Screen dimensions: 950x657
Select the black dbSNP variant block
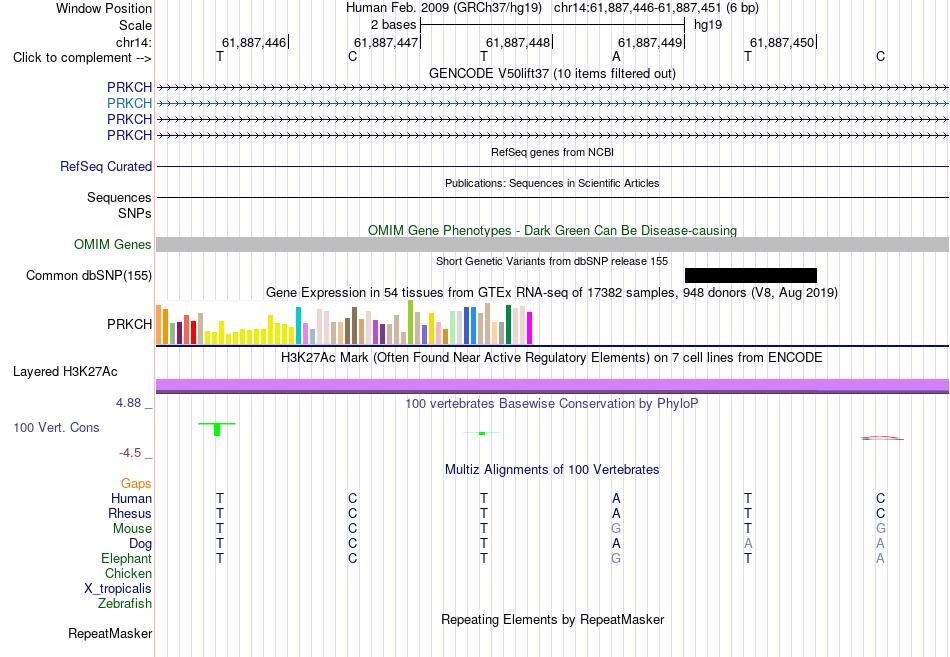click(x=751, y=276)
